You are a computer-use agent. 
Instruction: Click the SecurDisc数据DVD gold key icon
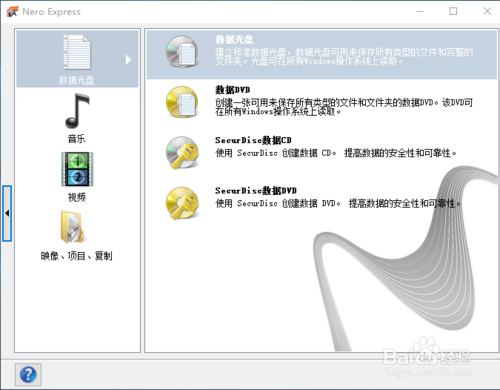[182, 203]
